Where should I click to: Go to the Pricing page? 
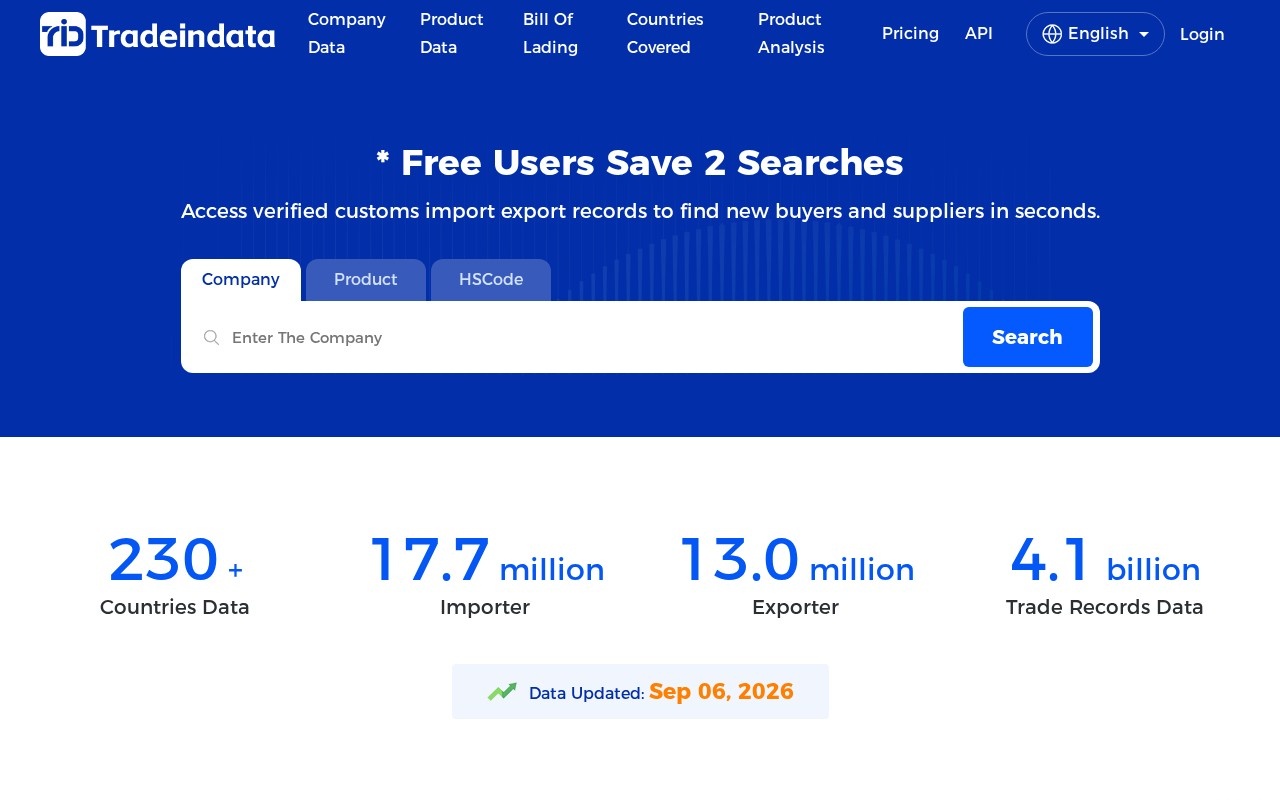click(910, 33)
